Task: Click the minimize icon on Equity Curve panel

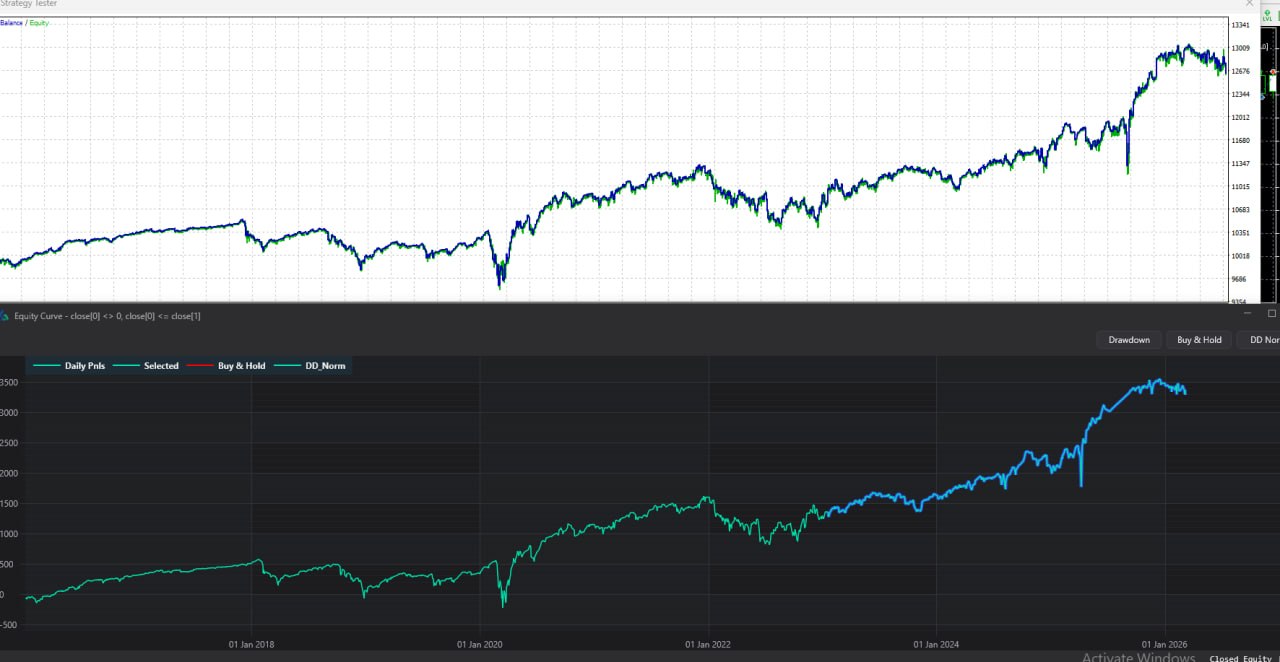Action: coord(1247,313)
